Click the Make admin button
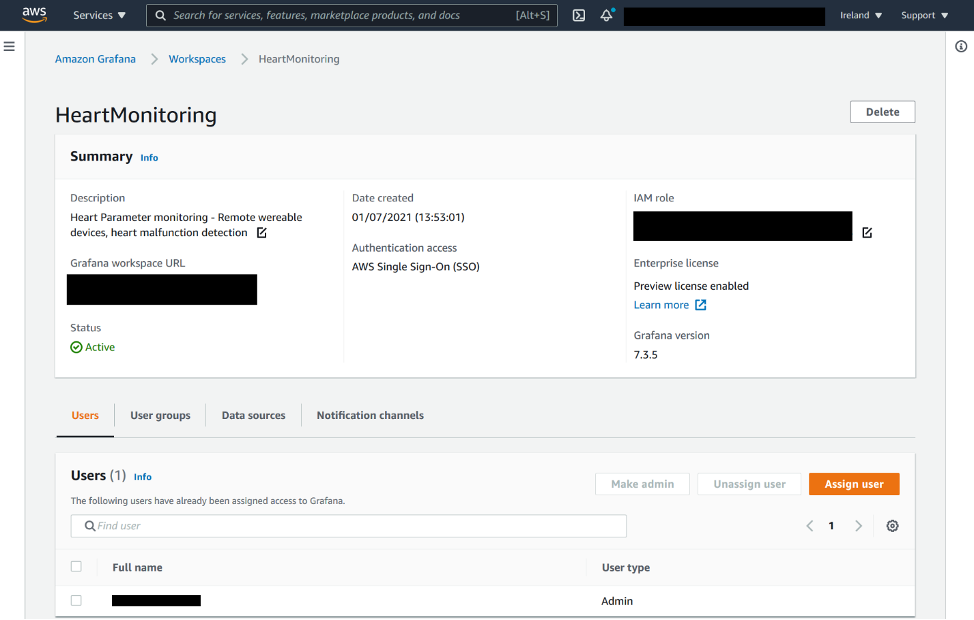The image size is (974, 620). [642, 485]
